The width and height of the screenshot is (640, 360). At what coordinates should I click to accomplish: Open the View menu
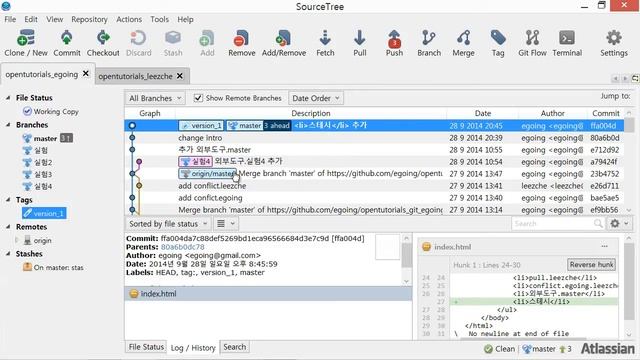(54, 19)
